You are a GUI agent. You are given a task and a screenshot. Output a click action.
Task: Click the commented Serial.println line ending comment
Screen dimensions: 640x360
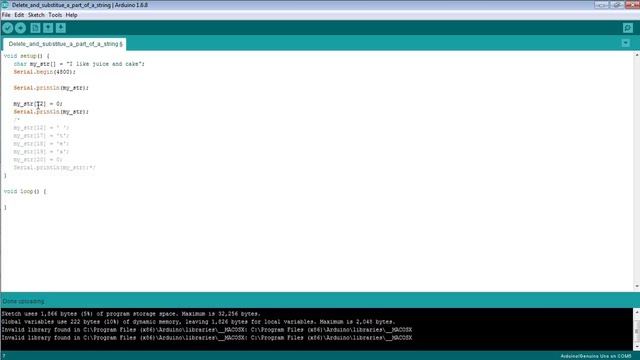(x=54, y=168)
